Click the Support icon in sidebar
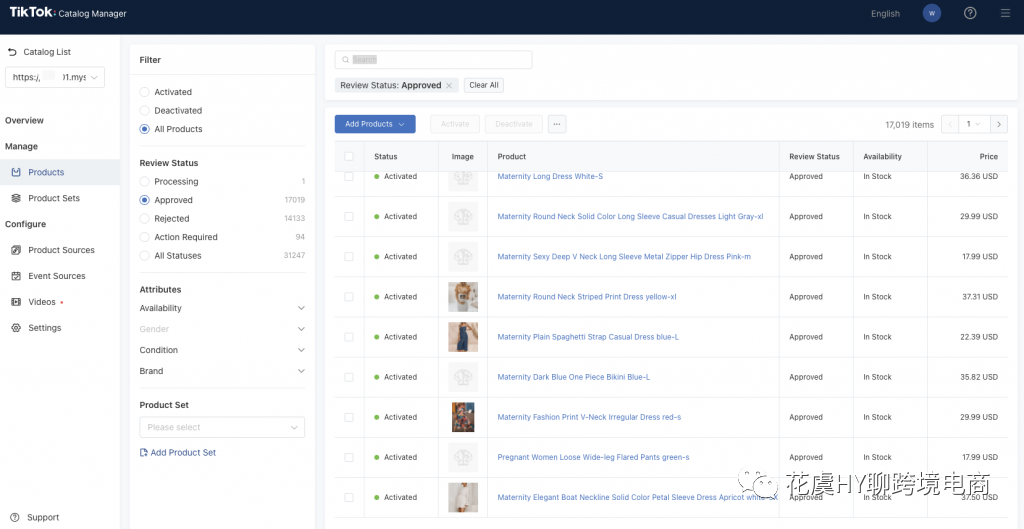1024x529 pixels. pos(13,517)
